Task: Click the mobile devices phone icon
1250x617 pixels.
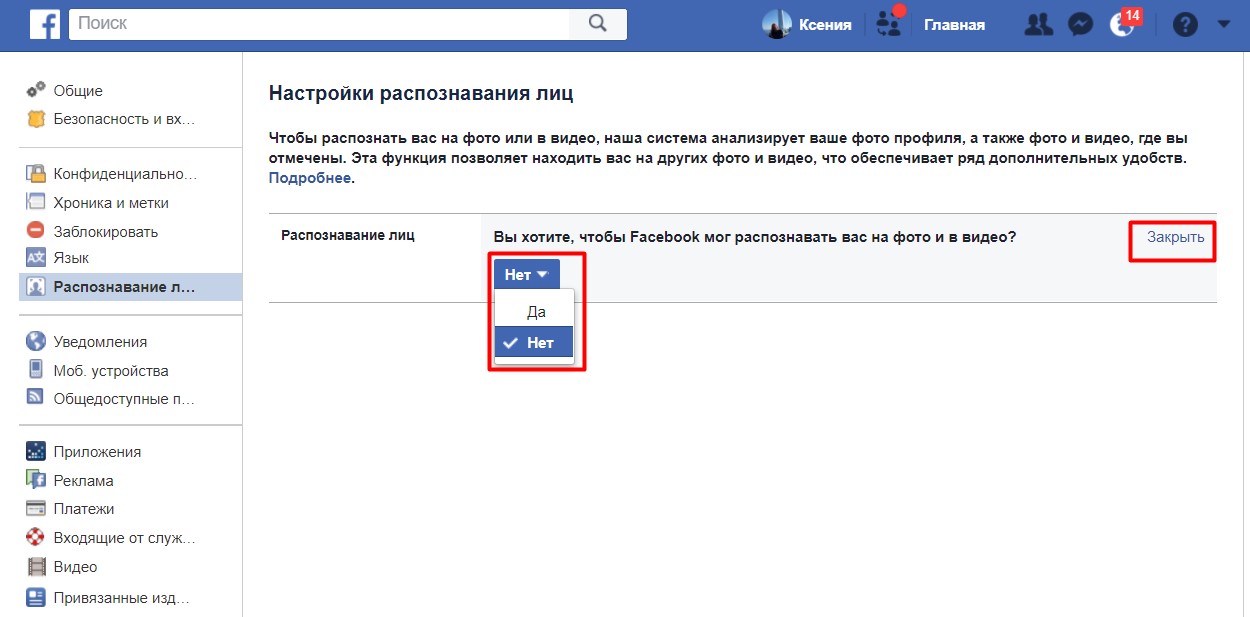Action: click(x=36, y=370)
